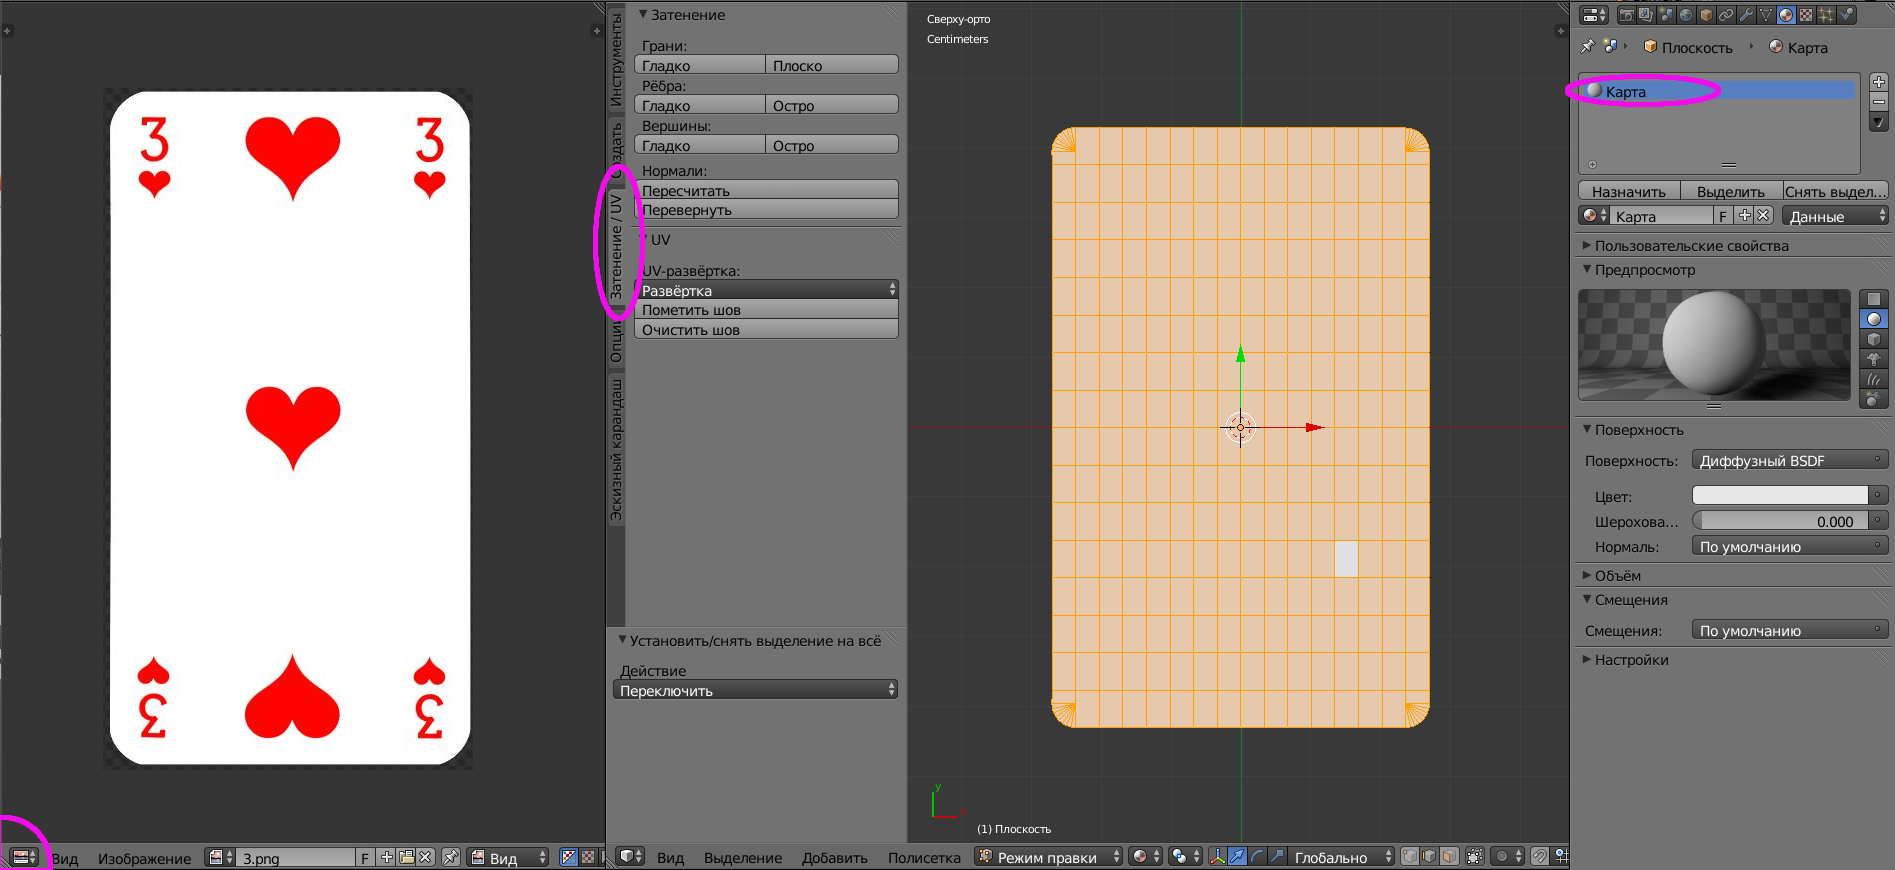The image size is (1895, 870).
Task: Open the Данные link dropdown
Action: point(1835,216)
